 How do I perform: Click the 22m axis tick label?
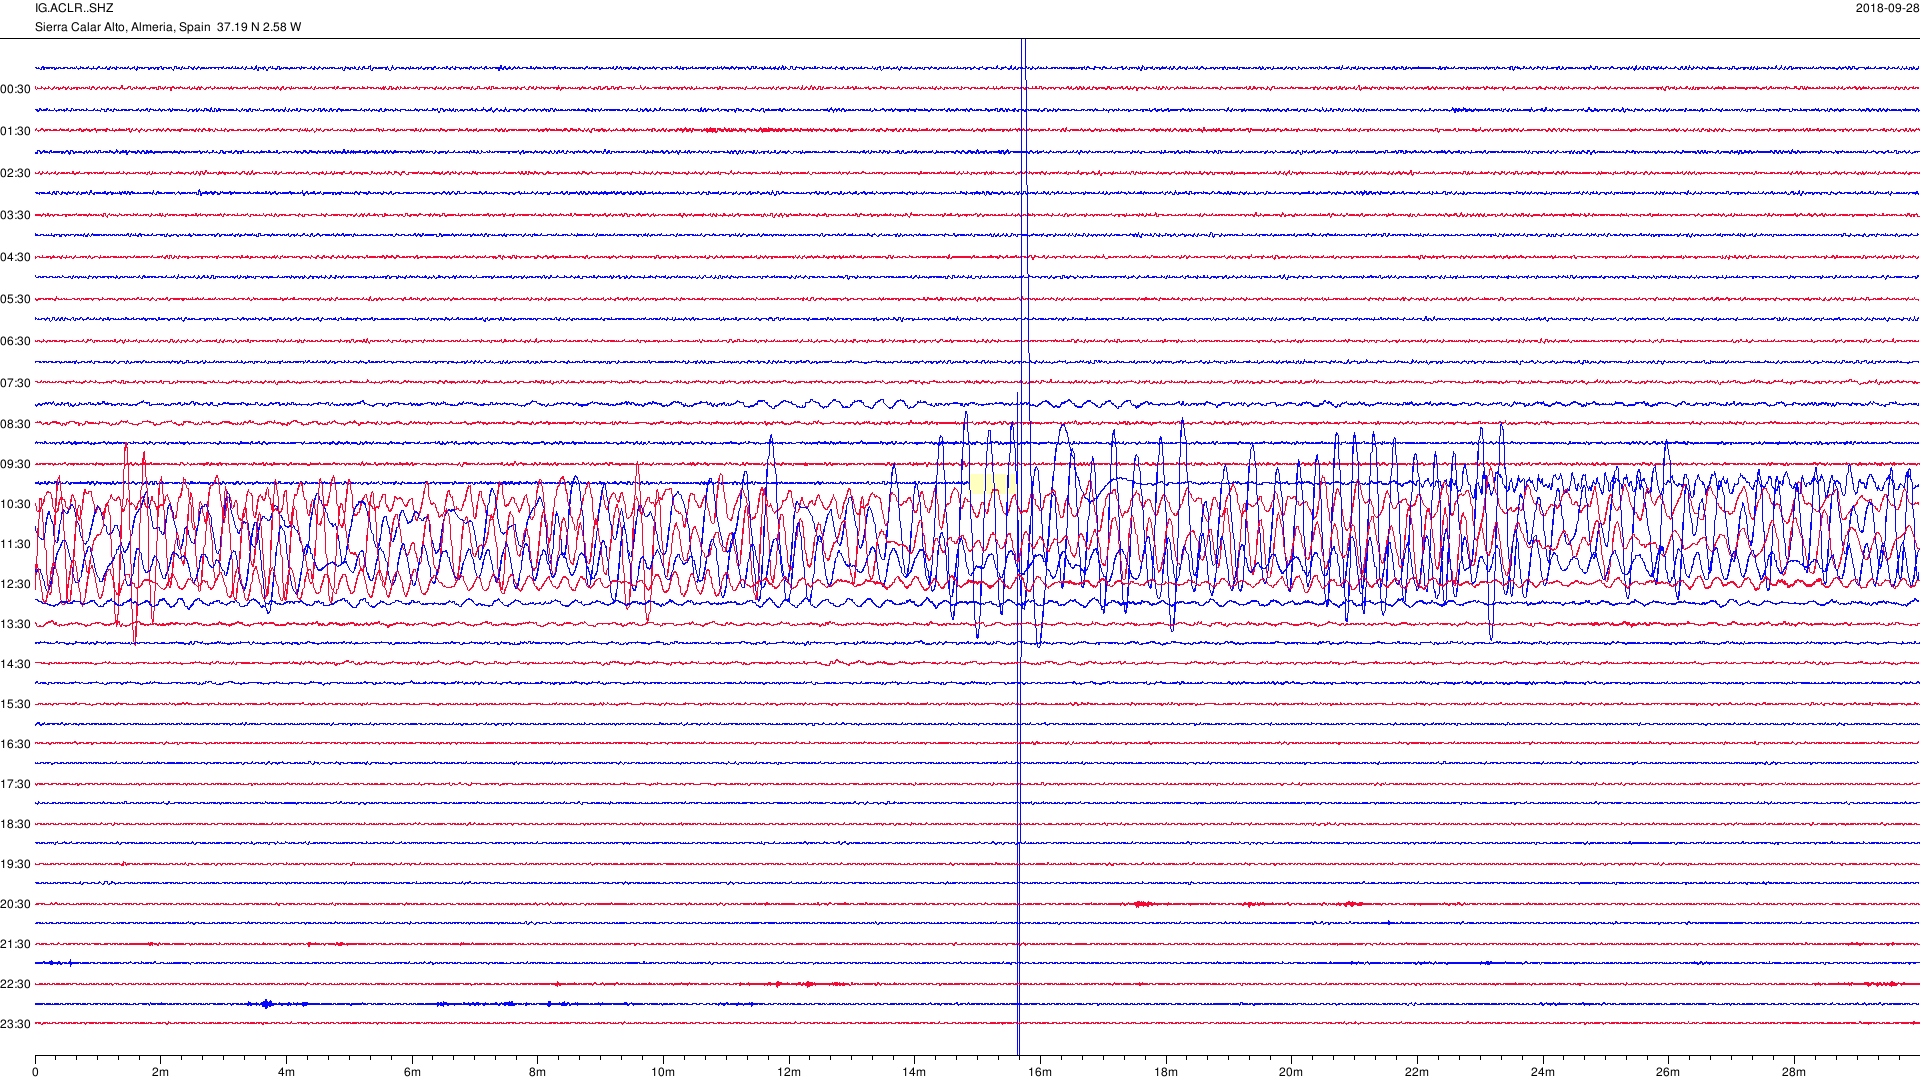[1417, 1072]
